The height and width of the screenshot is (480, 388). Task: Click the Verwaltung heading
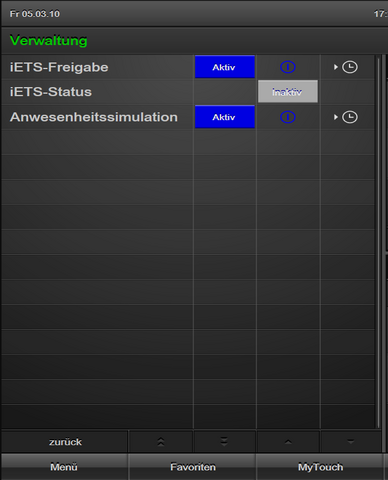(x=49, y=41)
